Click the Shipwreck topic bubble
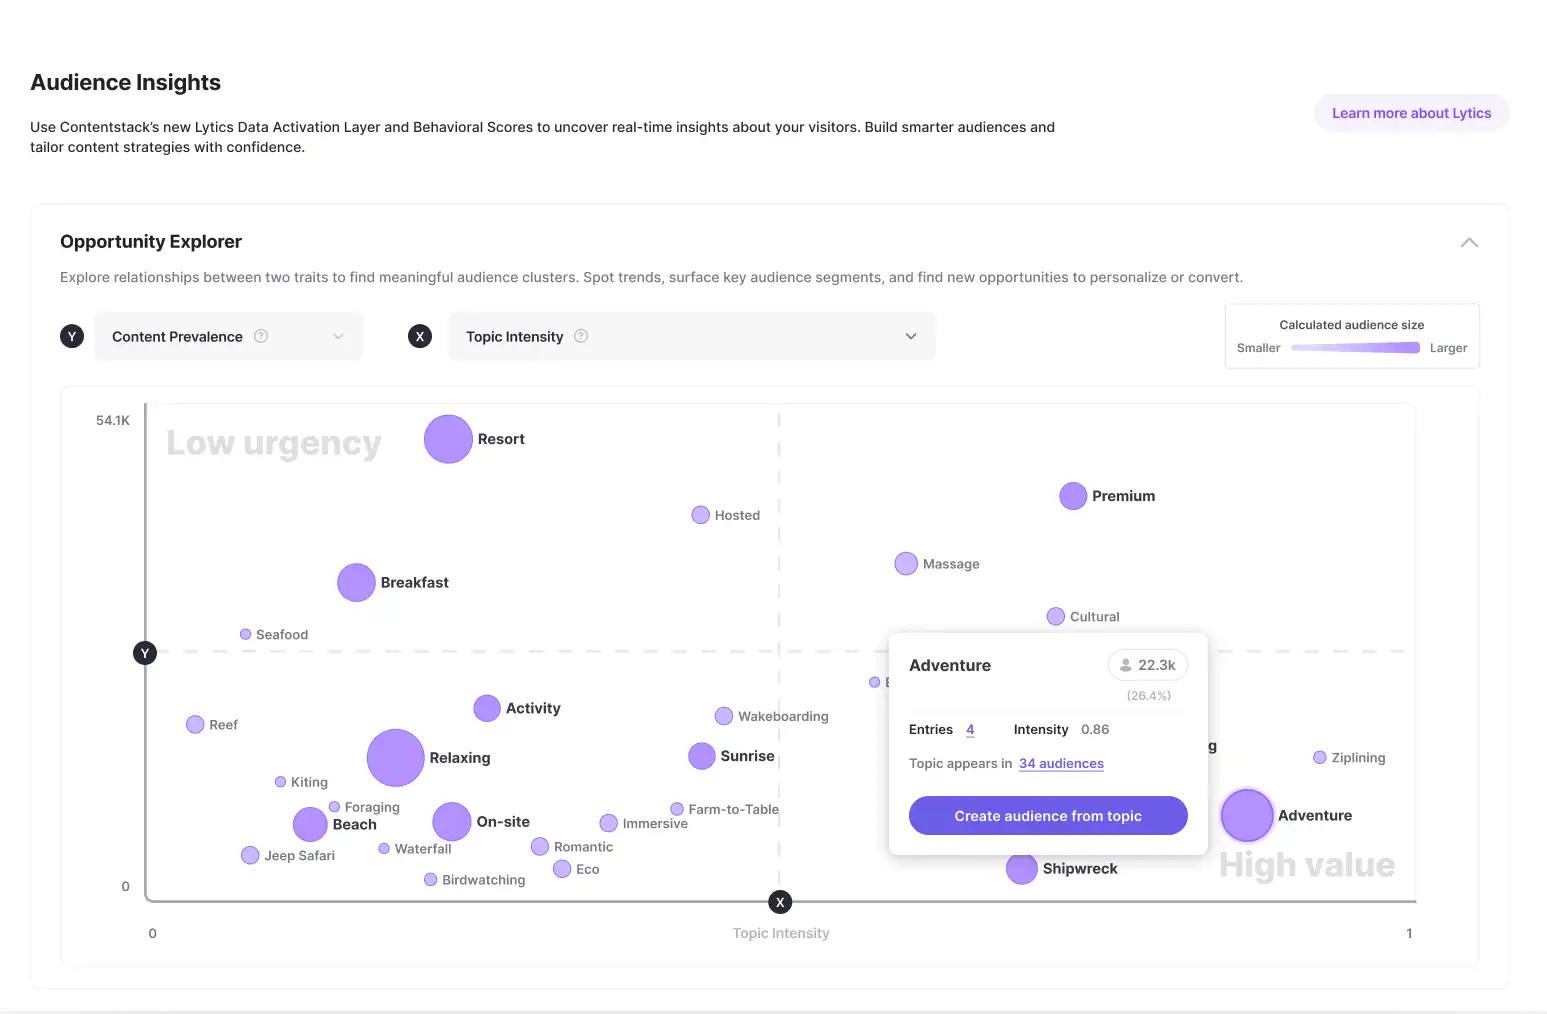The image size is (1547, 1014). (x=1021, y=869)
